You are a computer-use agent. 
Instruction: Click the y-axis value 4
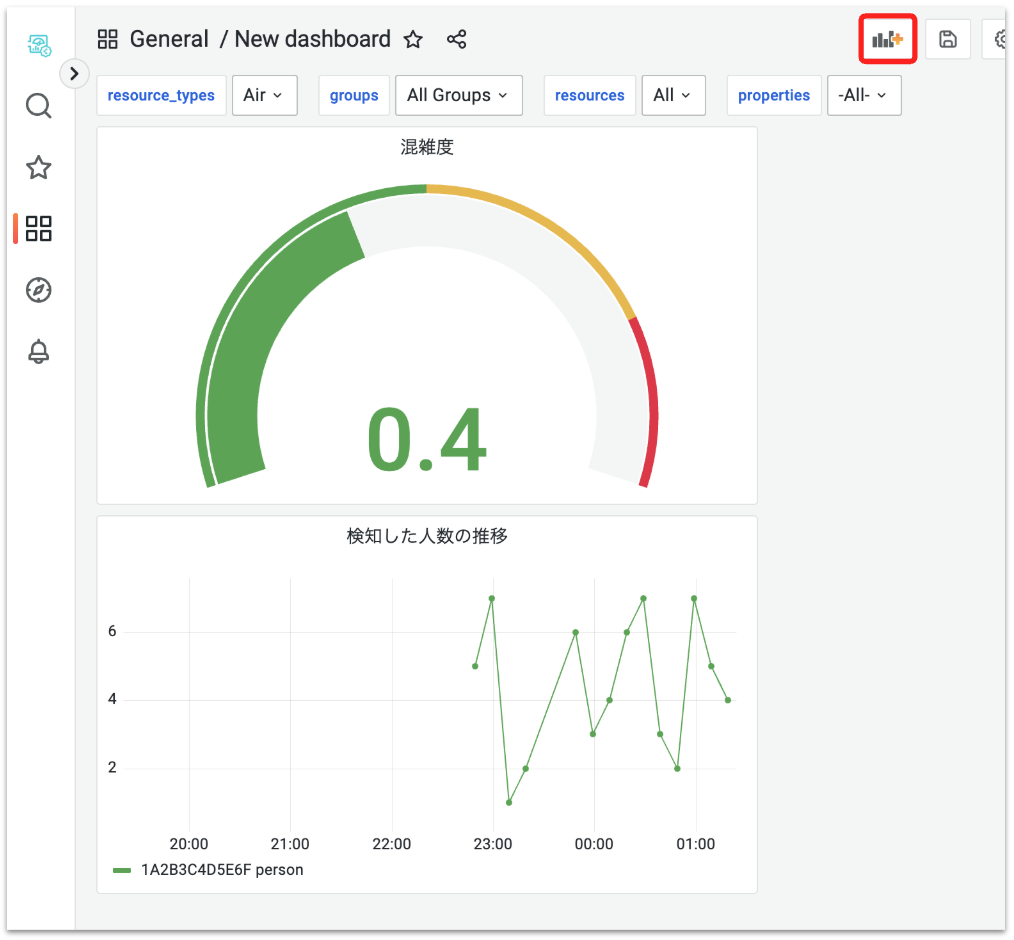click(113, 700)
